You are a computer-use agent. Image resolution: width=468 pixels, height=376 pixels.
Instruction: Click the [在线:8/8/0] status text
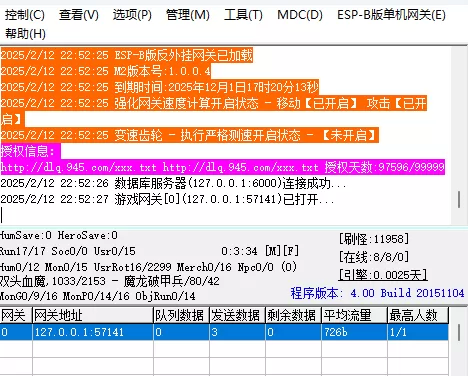click(x=374, y=257)
